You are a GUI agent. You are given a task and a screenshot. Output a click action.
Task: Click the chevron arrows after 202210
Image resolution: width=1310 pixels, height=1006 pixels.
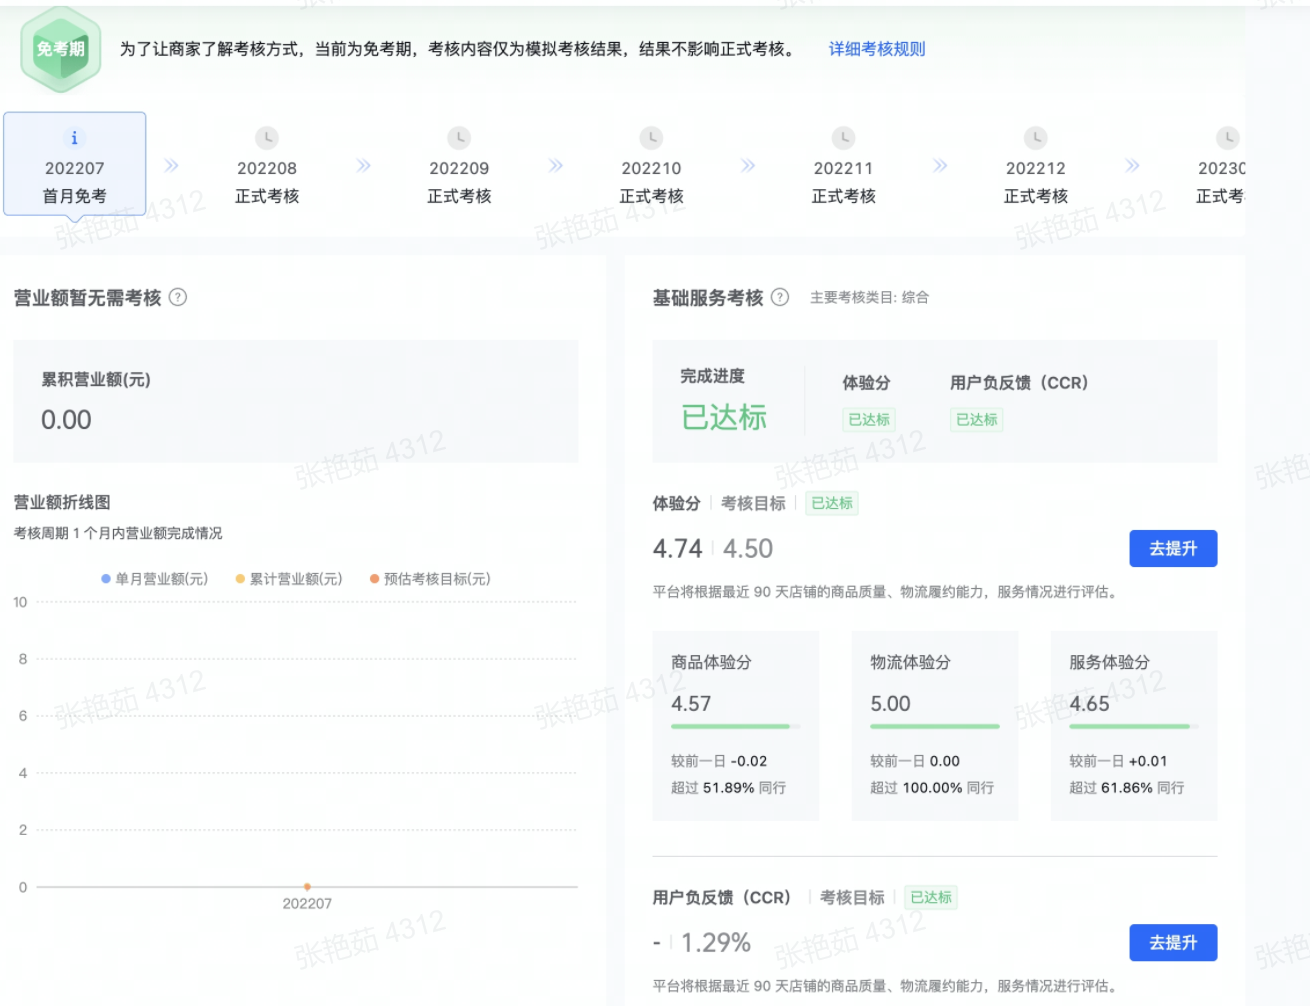[748, 167]
